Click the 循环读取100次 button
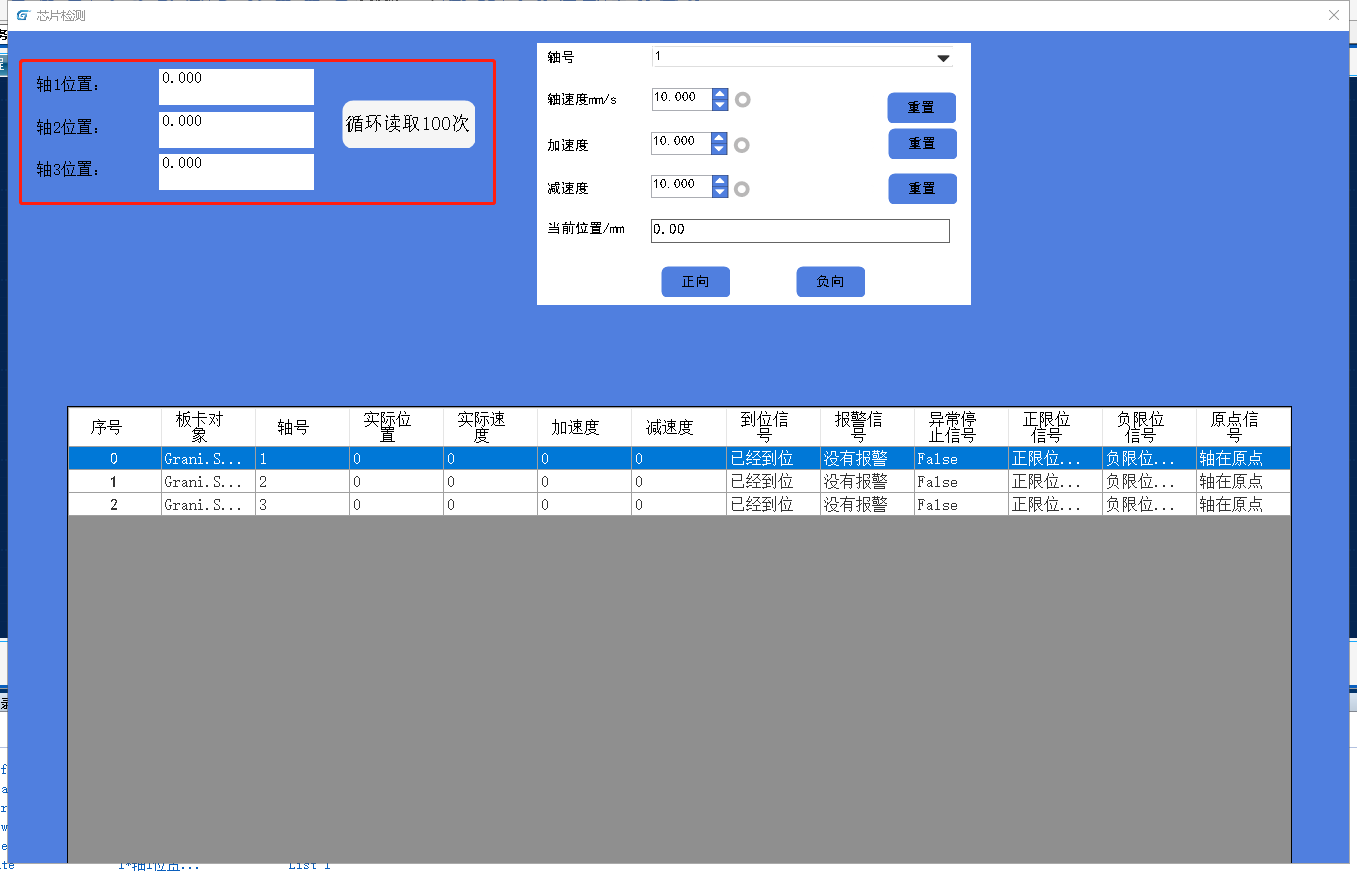Viewport: 1357px width, 871px height. 408,125
